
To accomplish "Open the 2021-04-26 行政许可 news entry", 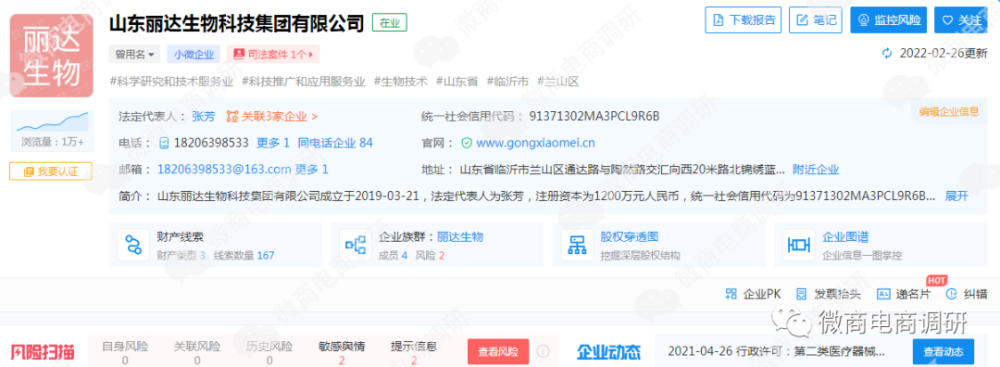I will (776, 351).
